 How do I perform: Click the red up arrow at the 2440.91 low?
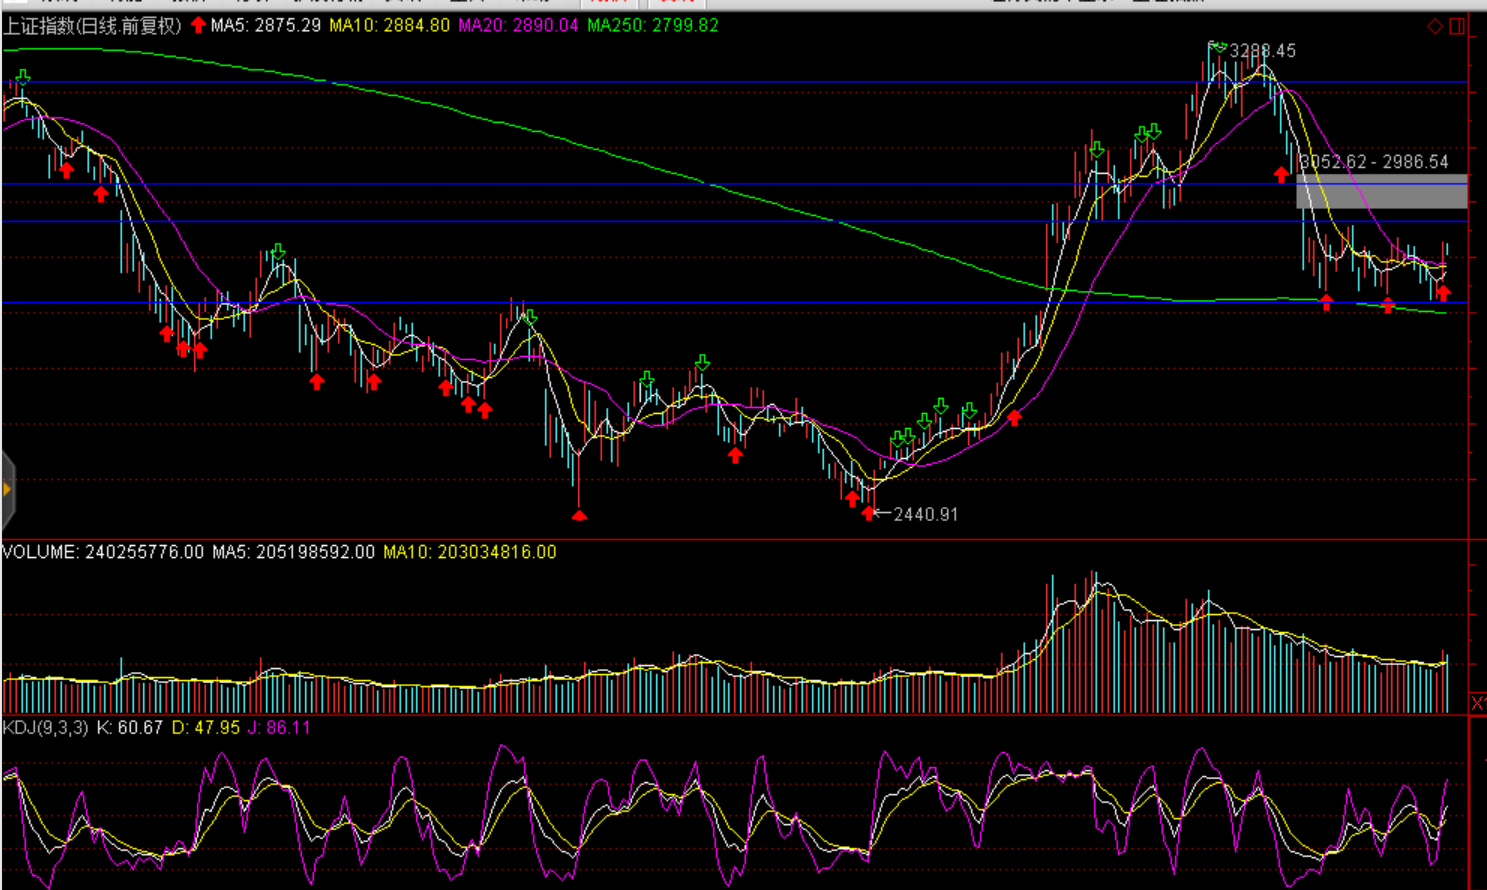868,513
